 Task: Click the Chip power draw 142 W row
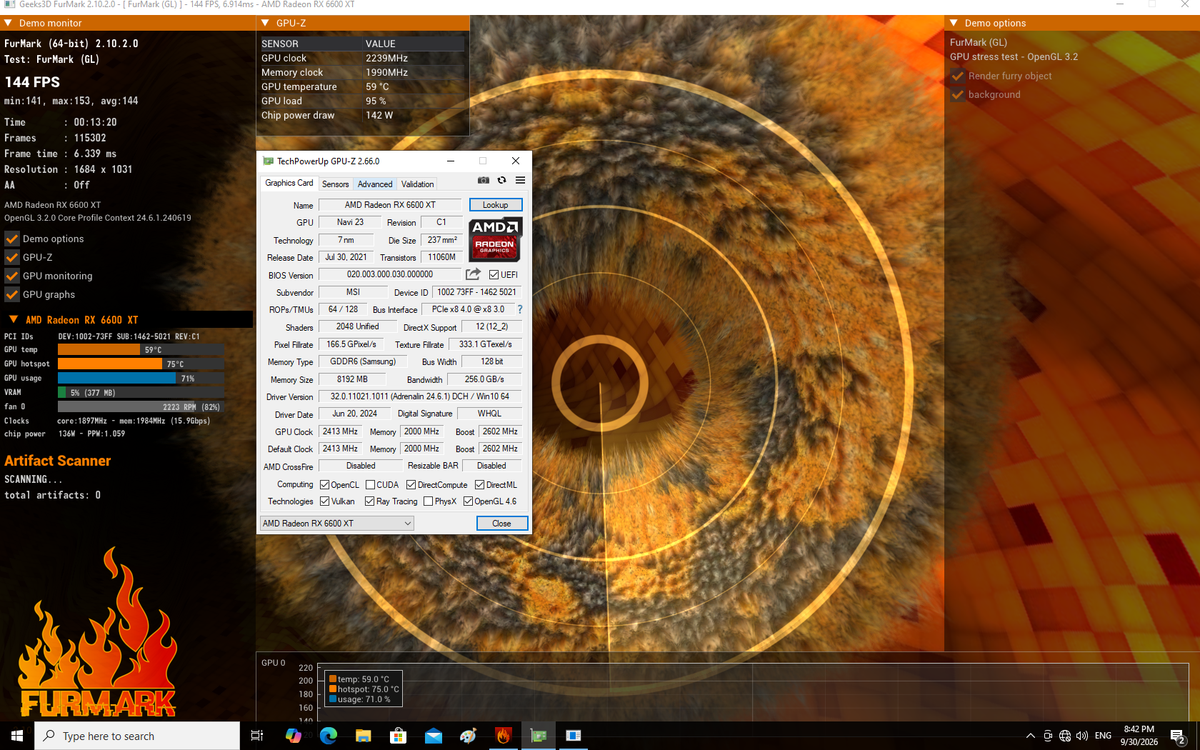click(x=363, y=115)
